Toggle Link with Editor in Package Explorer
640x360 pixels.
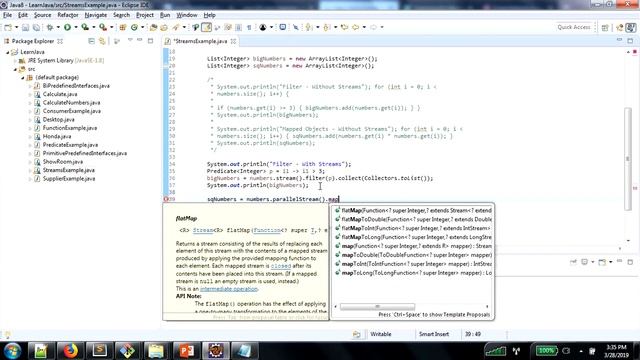[102, 41]
